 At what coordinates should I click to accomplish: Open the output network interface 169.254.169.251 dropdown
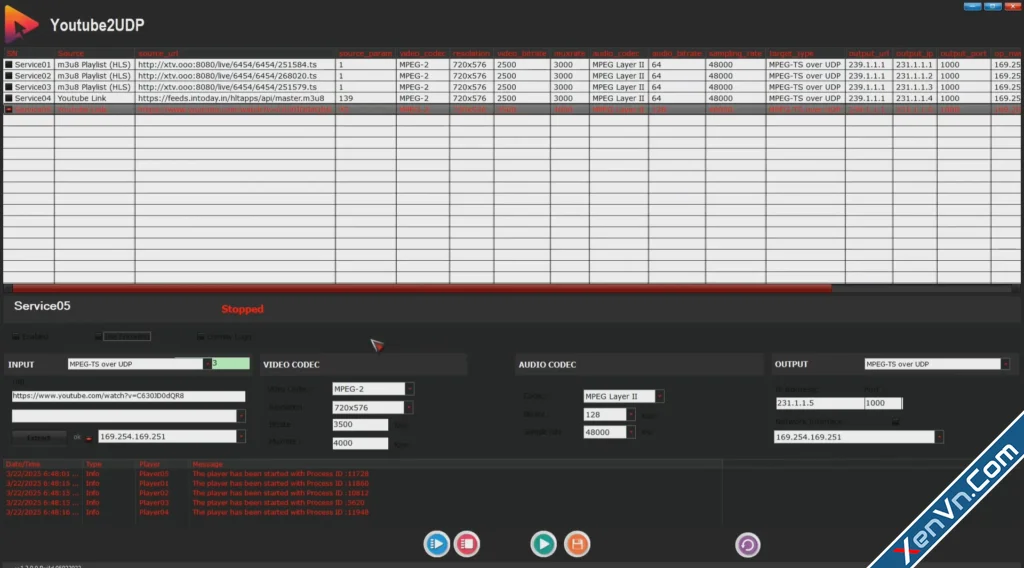[x=939, y=437]
